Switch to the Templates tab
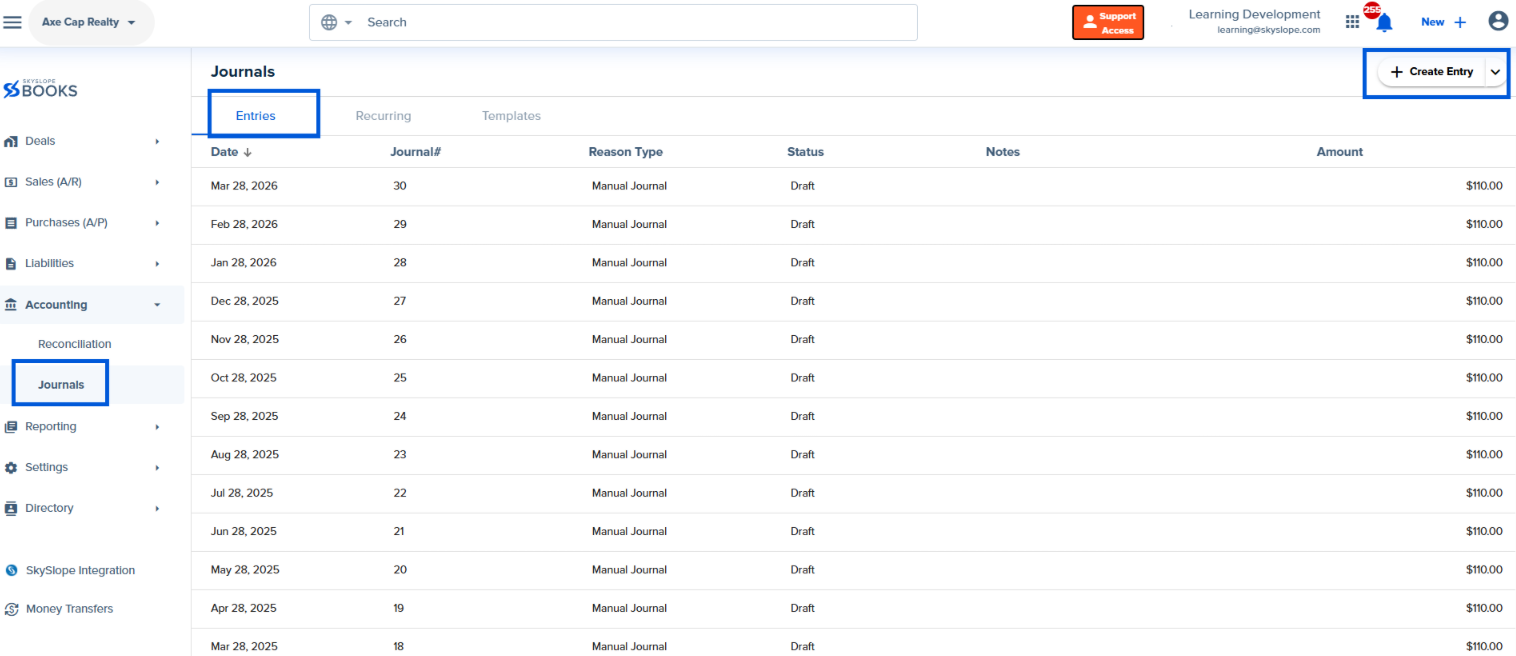 [511, 116]
